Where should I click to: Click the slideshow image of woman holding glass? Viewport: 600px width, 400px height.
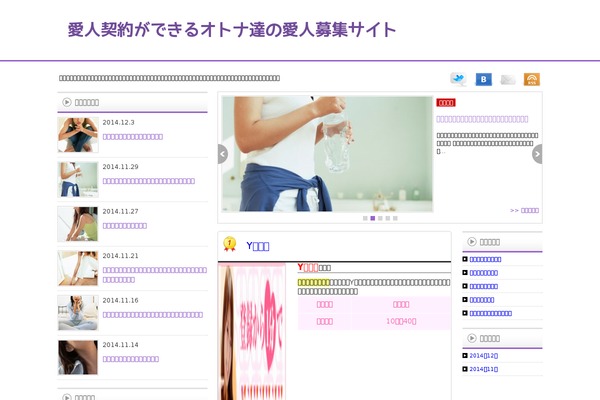[x=327, y=154]
